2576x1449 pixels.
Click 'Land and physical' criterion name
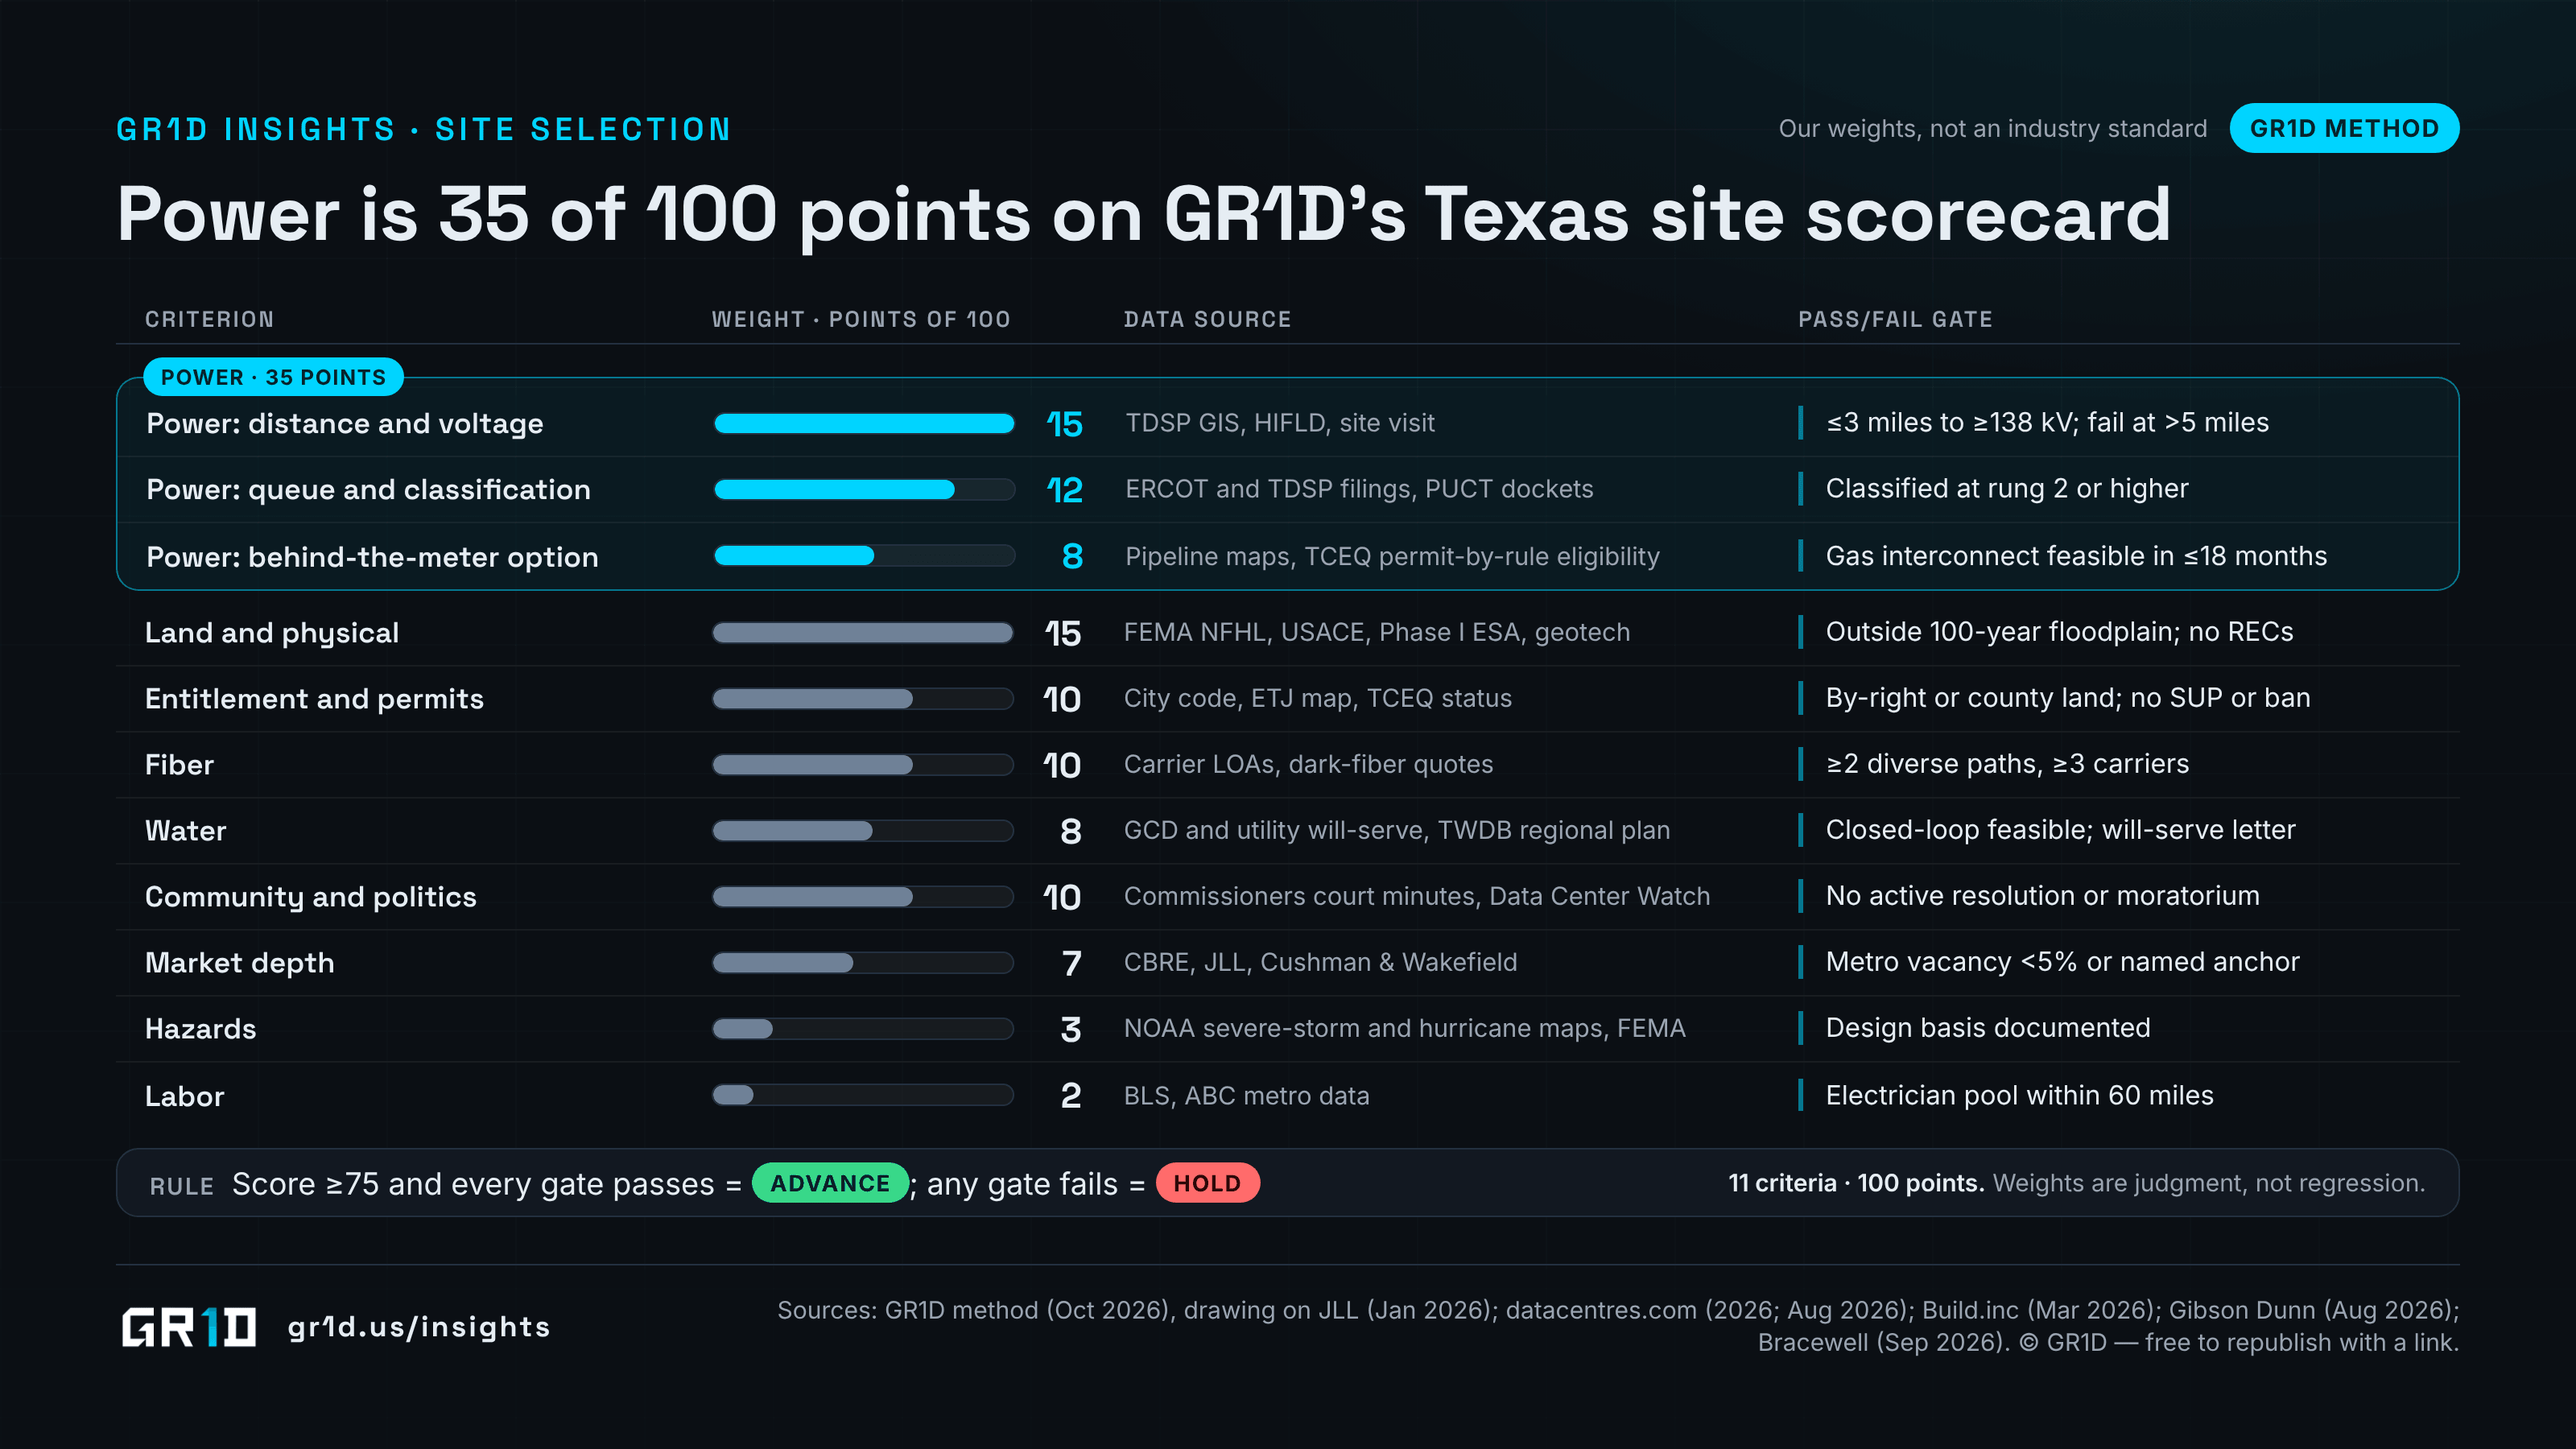click(272, 633)
